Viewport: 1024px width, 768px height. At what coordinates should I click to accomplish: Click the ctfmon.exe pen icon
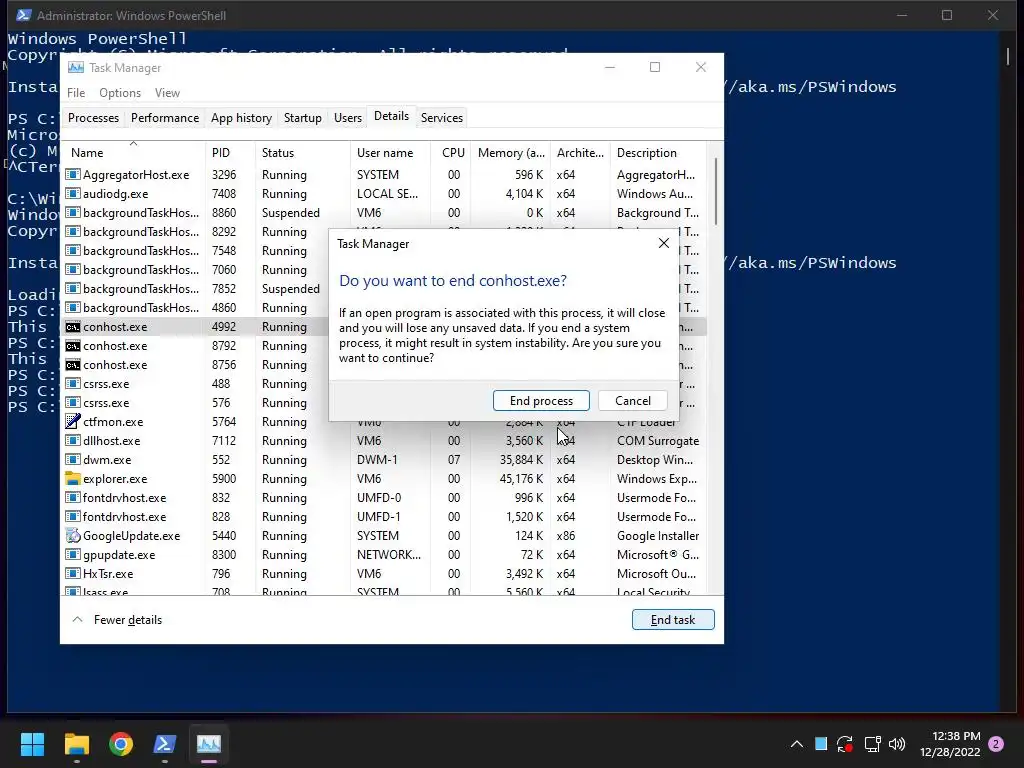coord(72,421)
